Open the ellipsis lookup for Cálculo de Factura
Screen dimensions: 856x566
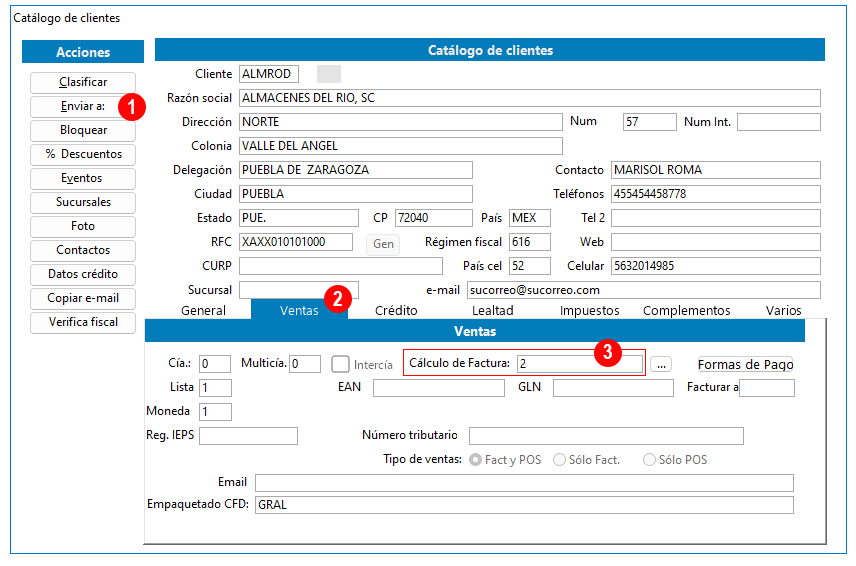[x=661, y=365]
